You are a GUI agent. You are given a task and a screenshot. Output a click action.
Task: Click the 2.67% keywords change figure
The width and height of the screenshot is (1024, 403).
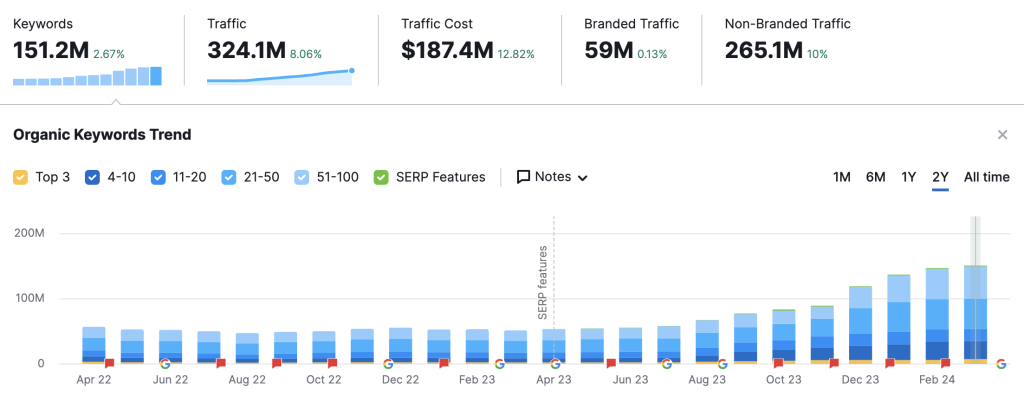point(109,54)
